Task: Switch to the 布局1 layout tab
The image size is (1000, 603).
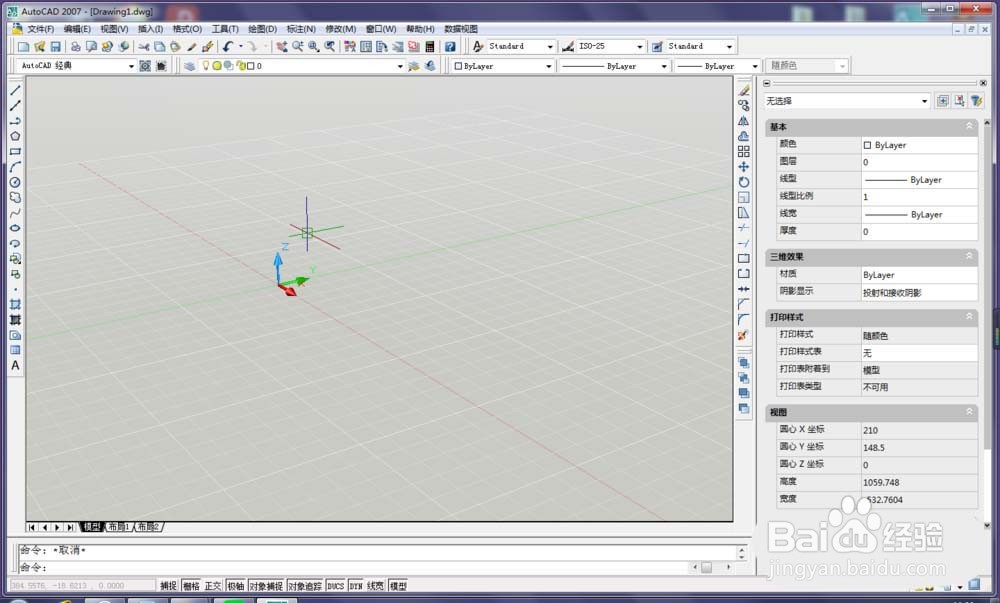Action: click(x=119, y=527)
